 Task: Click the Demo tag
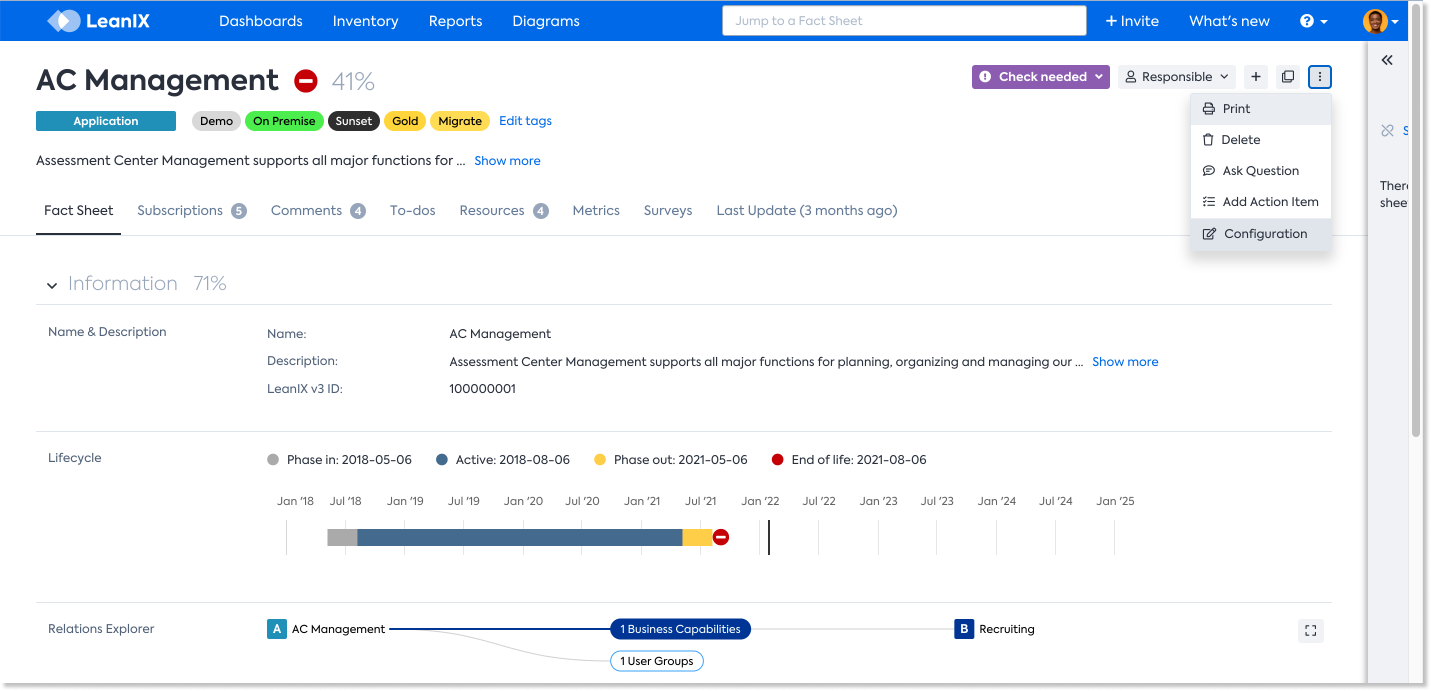216,121
